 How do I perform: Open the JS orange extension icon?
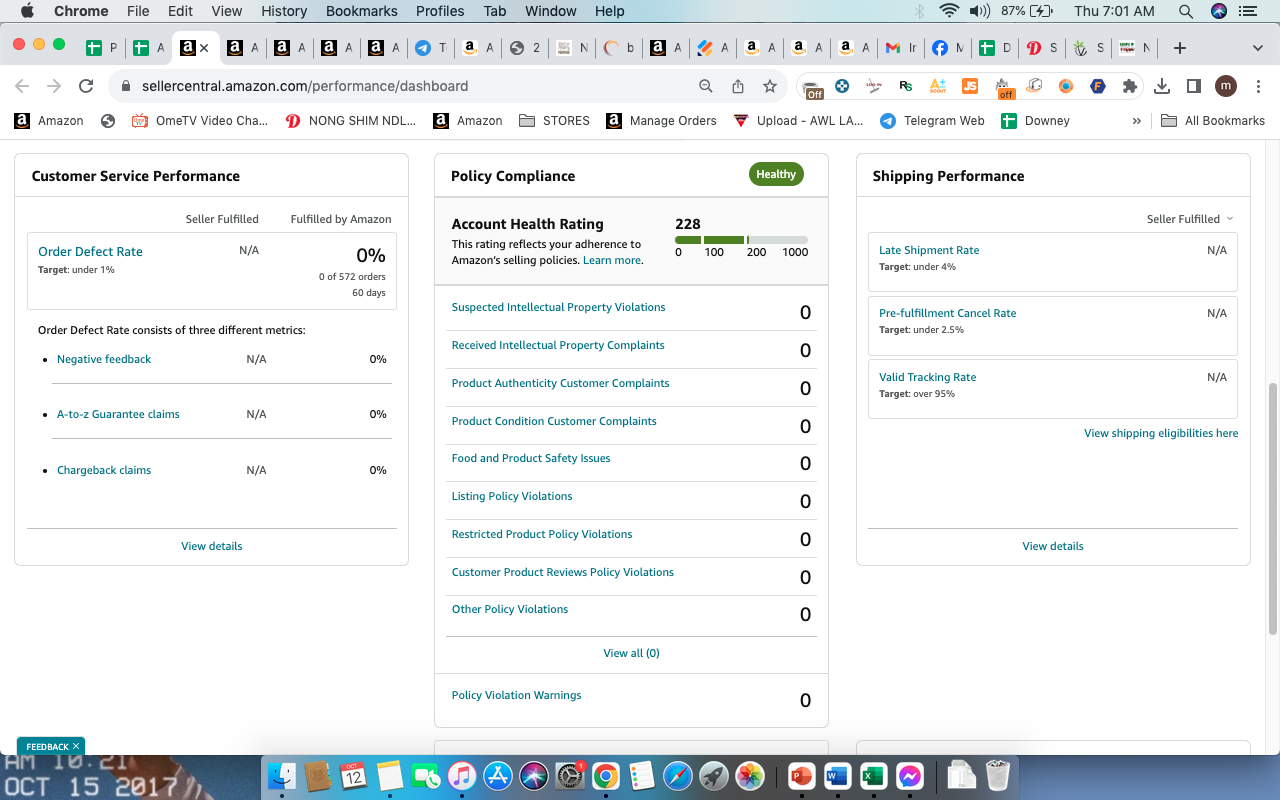pyautogui.click(x=970, y=86)
